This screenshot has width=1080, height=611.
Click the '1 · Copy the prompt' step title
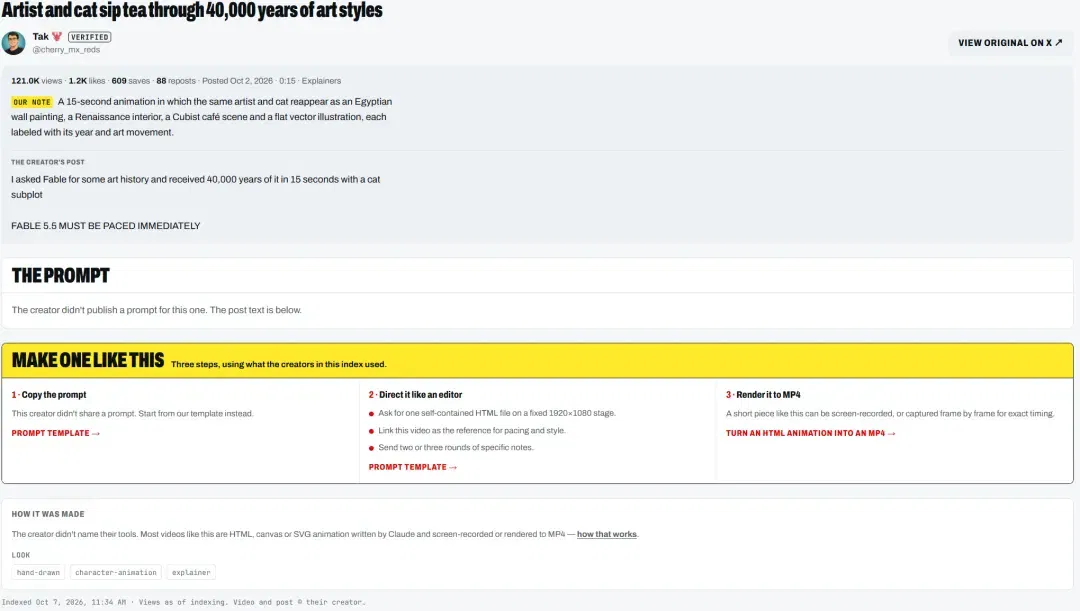pos(49,395)
